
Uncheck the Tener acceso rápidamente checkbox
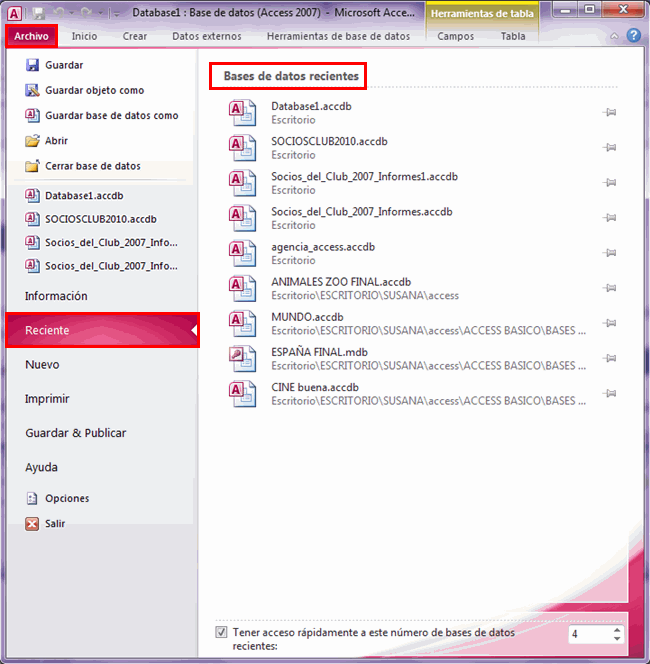[x=221, y=633]
